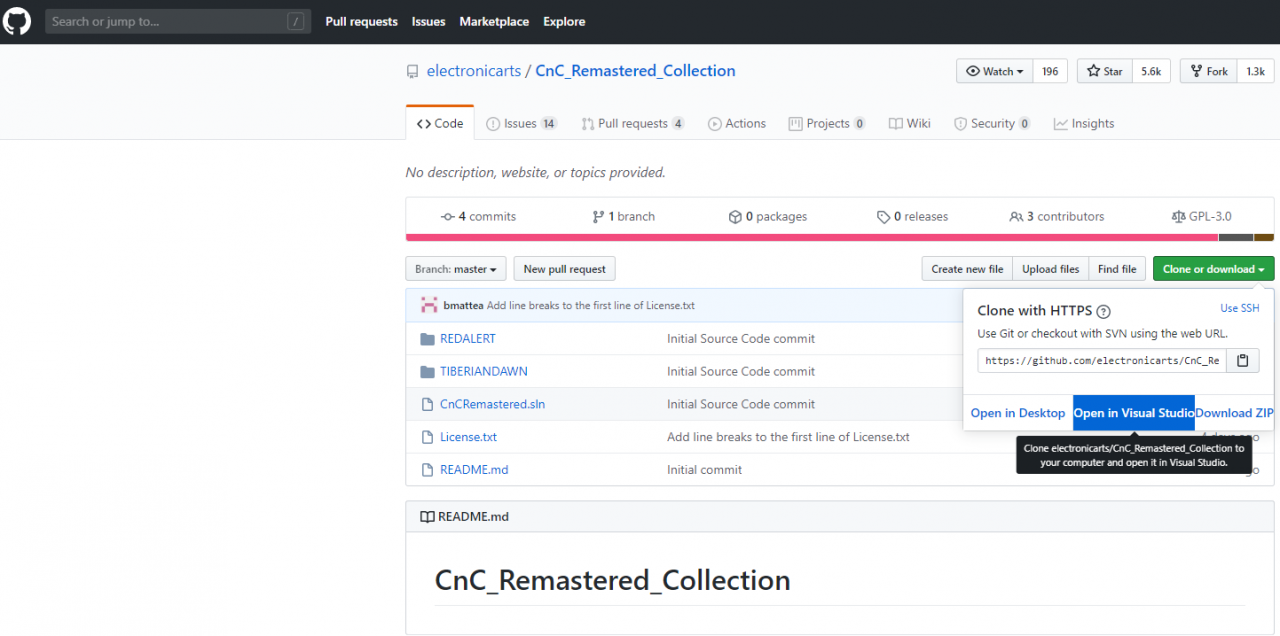Viewport: 1280px width, 636px height.
Task: Switch to Use SSH cloning
Action: (1239, 309)
